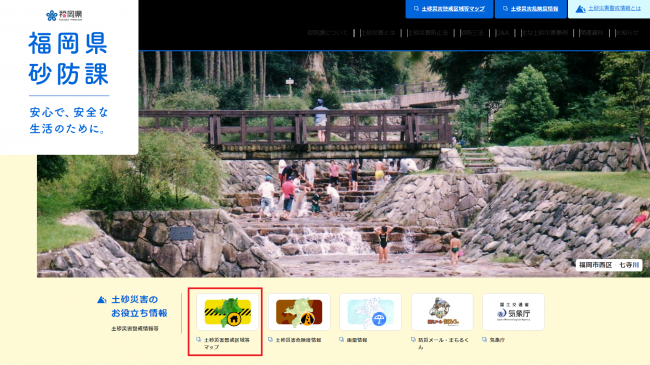650x365 pixels.
Task: Click the 福岡県 砂防課 site title
Action: pos(68,58)
